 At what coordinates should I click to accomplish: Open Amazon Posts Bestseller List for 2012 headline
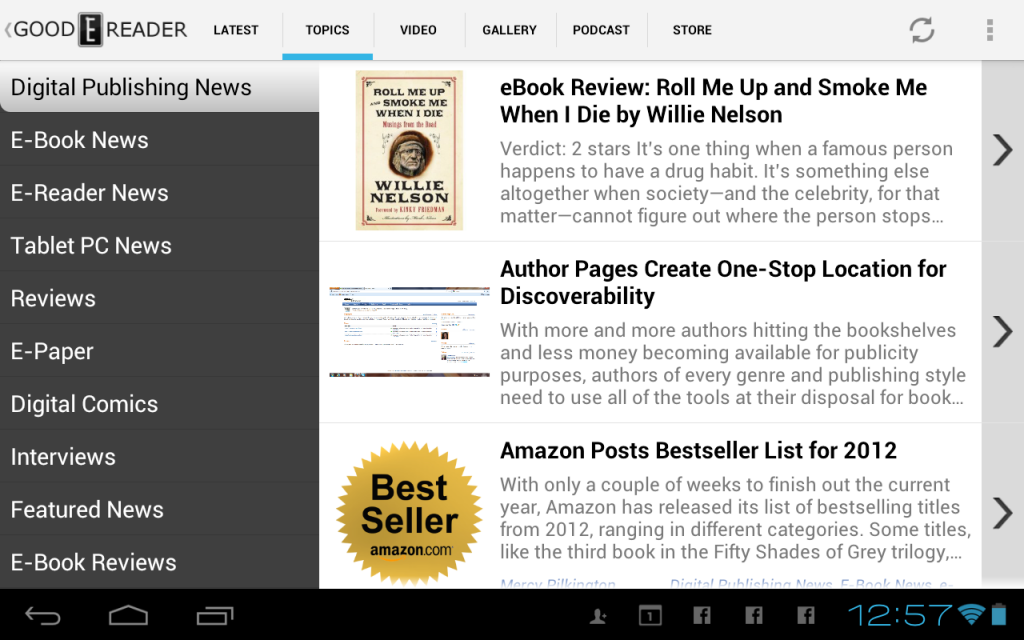[698, 451]
